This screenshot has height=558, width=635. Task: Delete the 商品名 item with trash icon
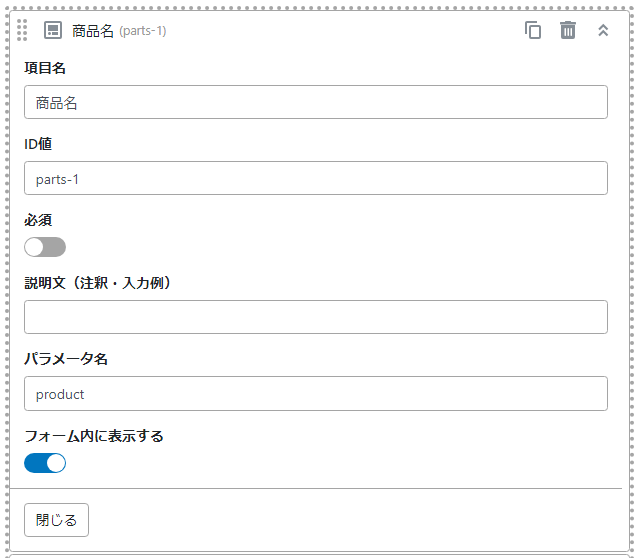click(568, 30)
